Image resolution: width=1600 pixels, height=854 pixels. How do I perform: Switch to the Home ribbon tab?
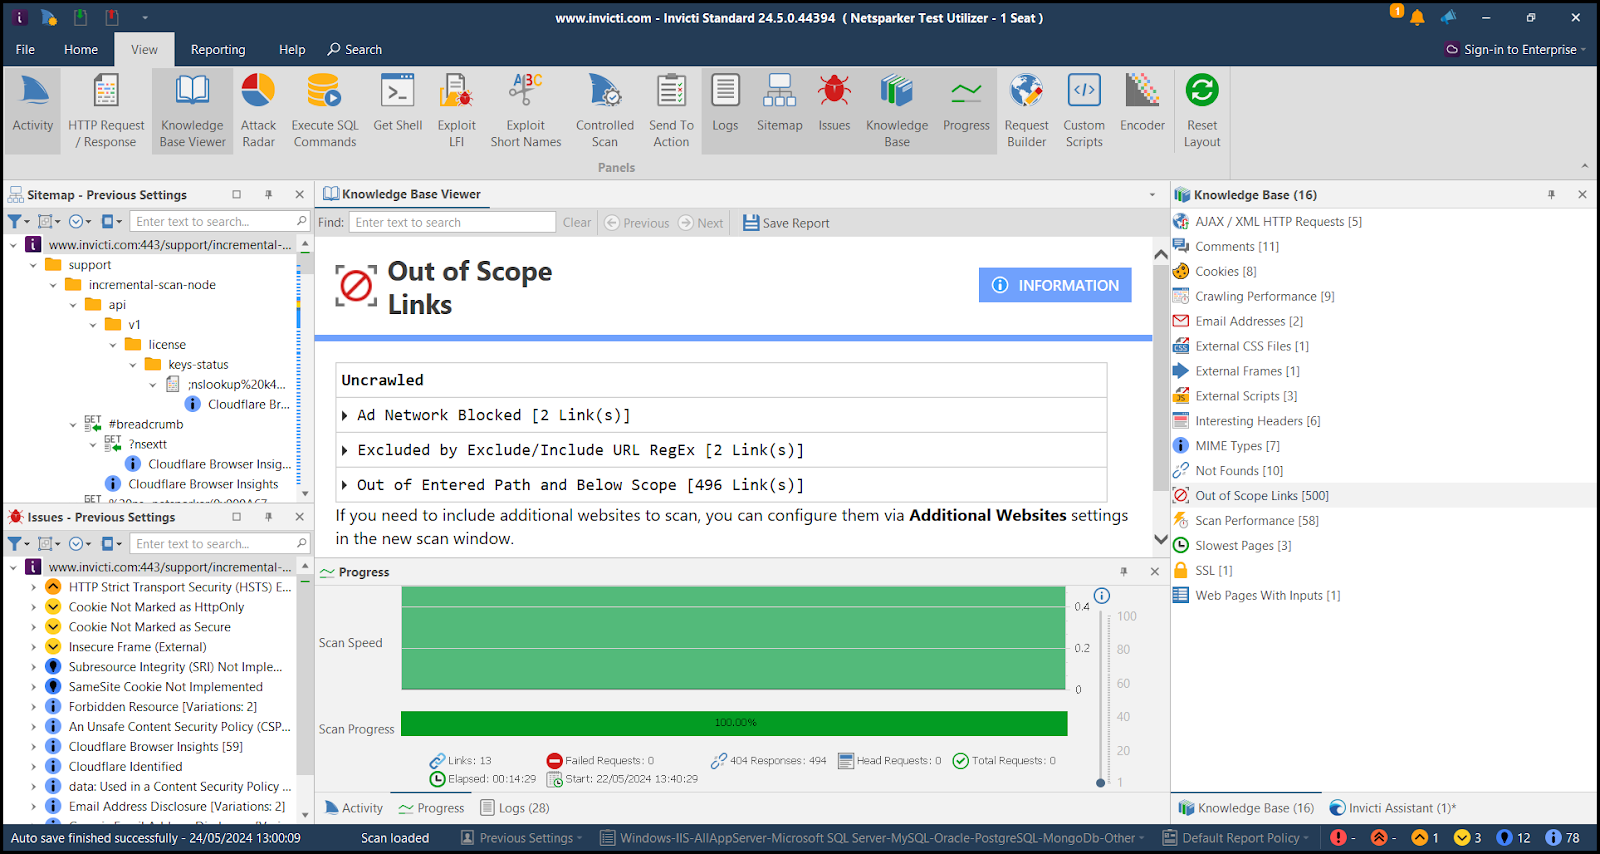(81, 49)
